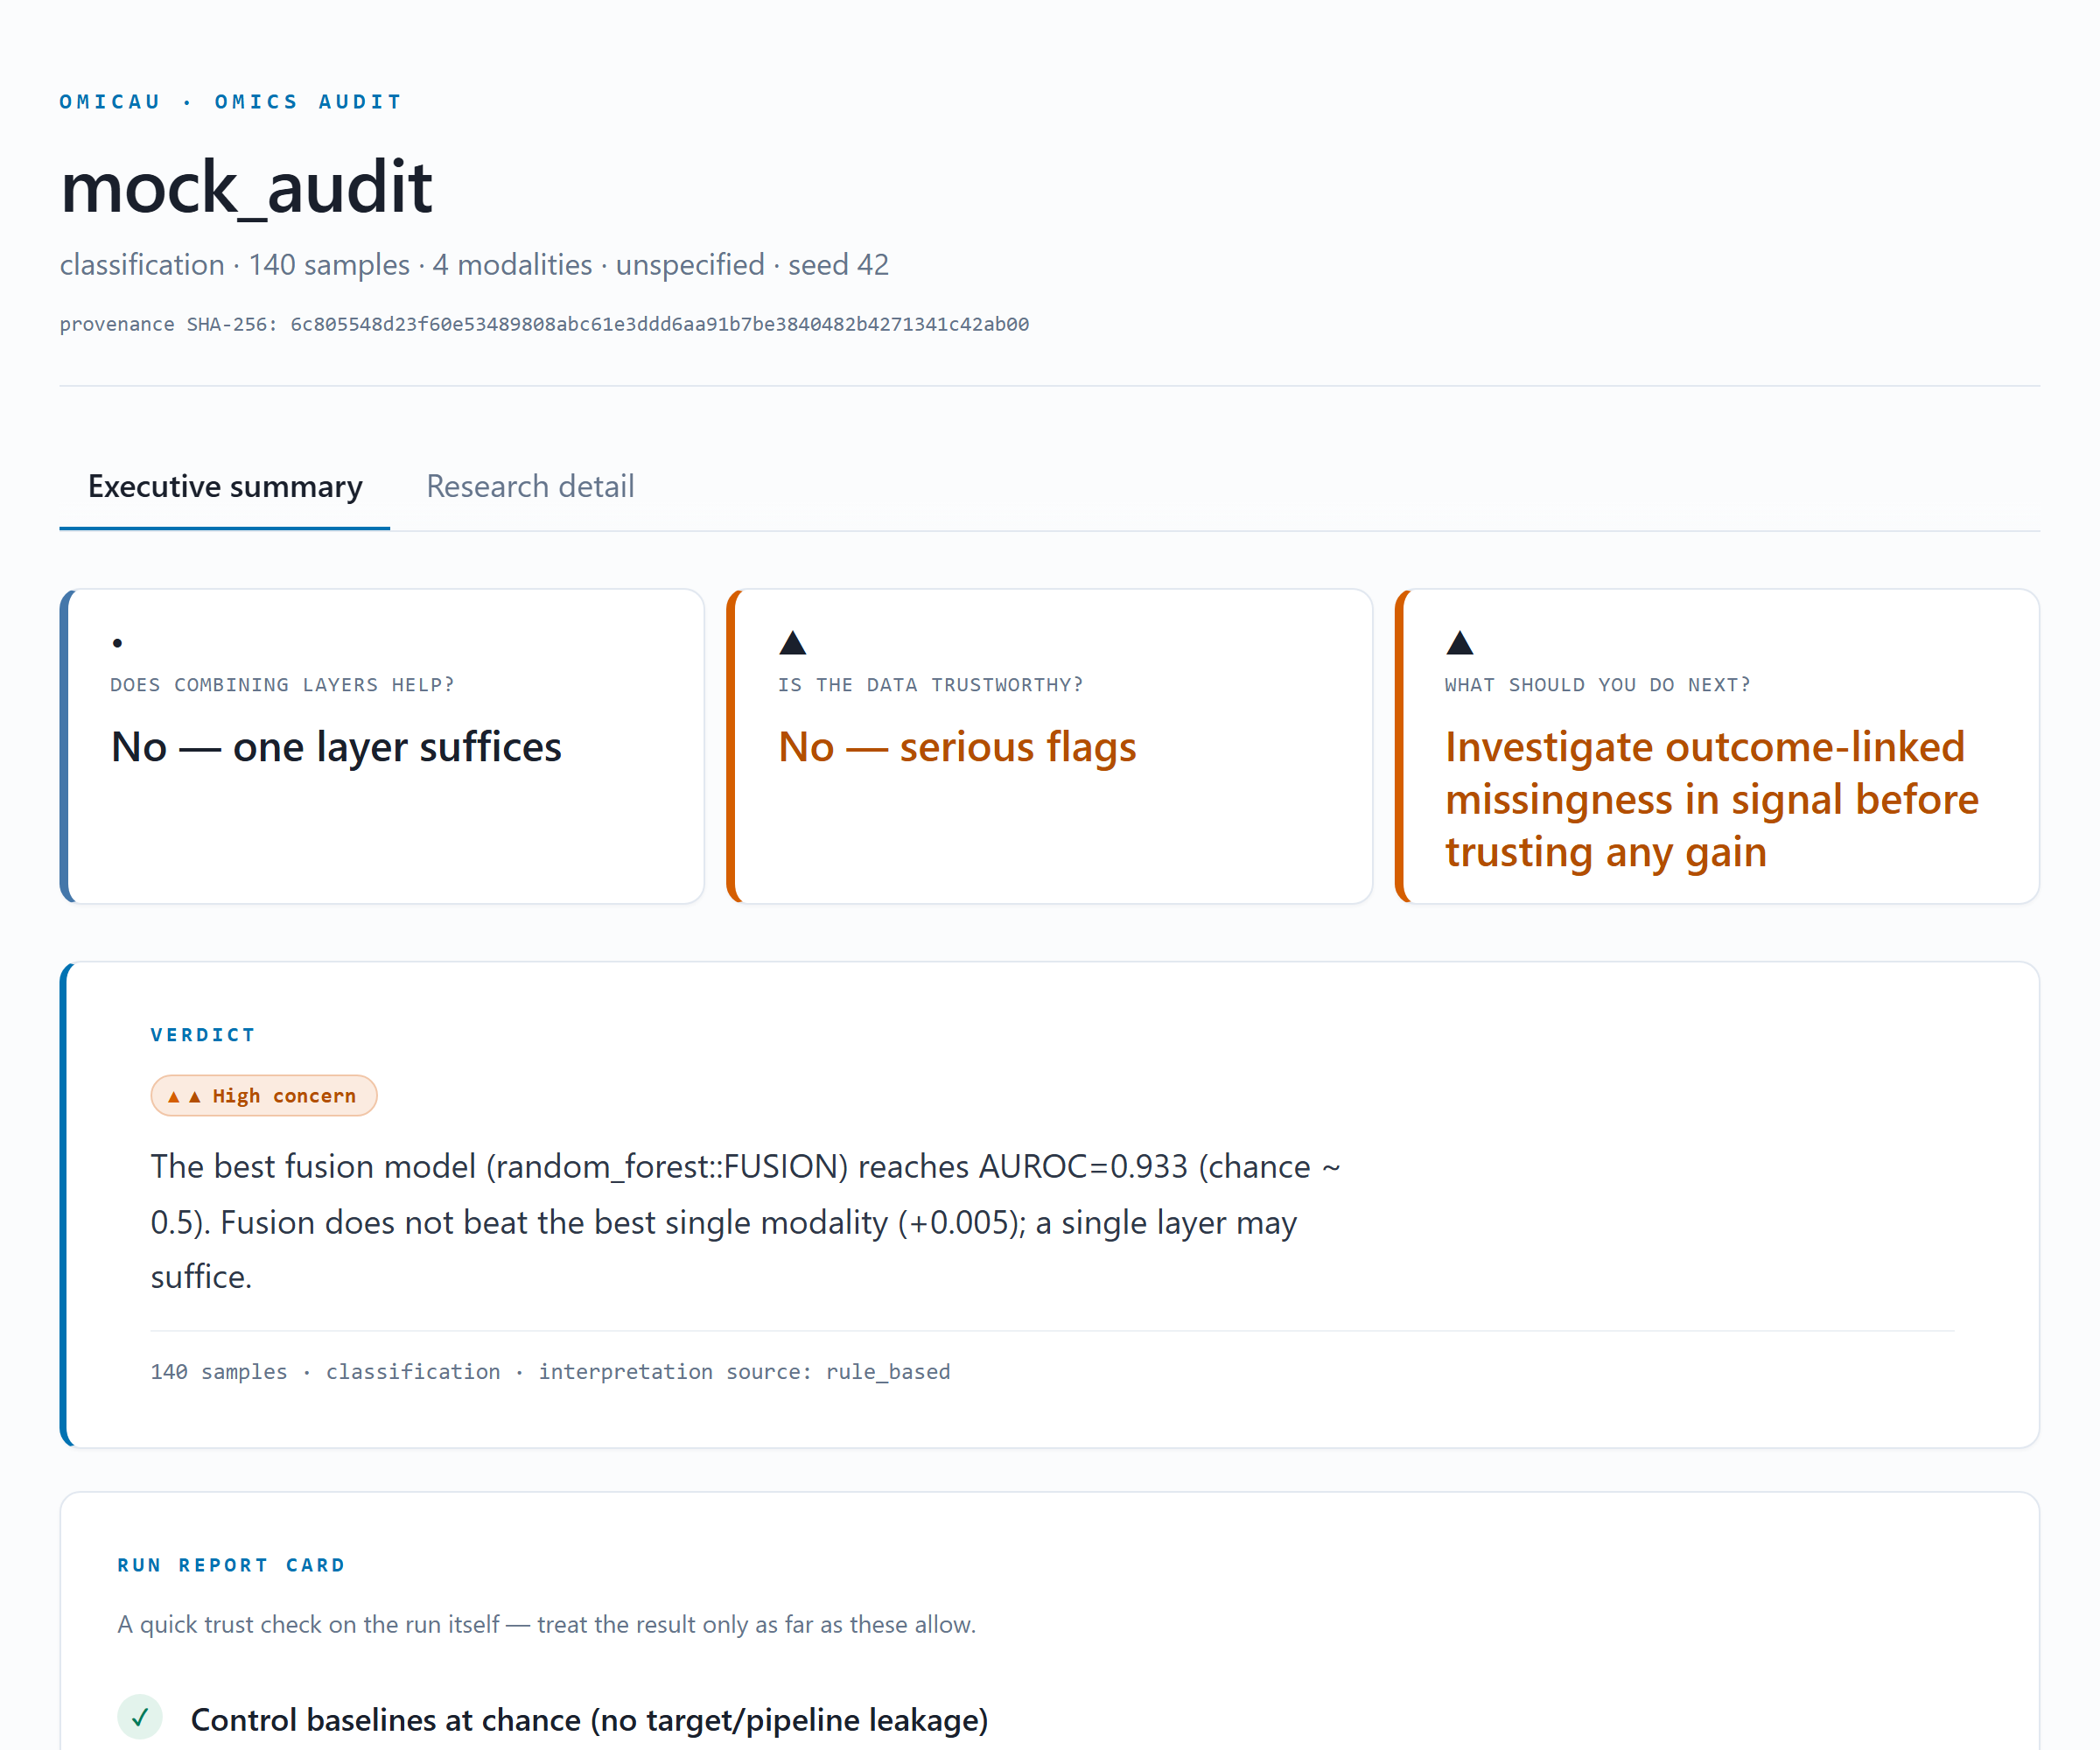Click 'DOES COMBINING LAYERS HELP?' question label
Image resolution: width=2100 pixels, height=1750 pixels.
click(283, 685)
